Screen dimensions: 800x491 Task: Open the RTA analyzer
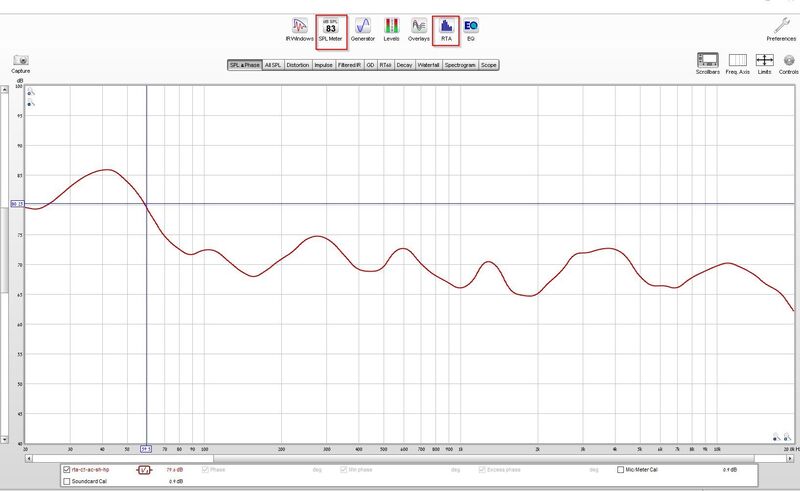point(446,31)
